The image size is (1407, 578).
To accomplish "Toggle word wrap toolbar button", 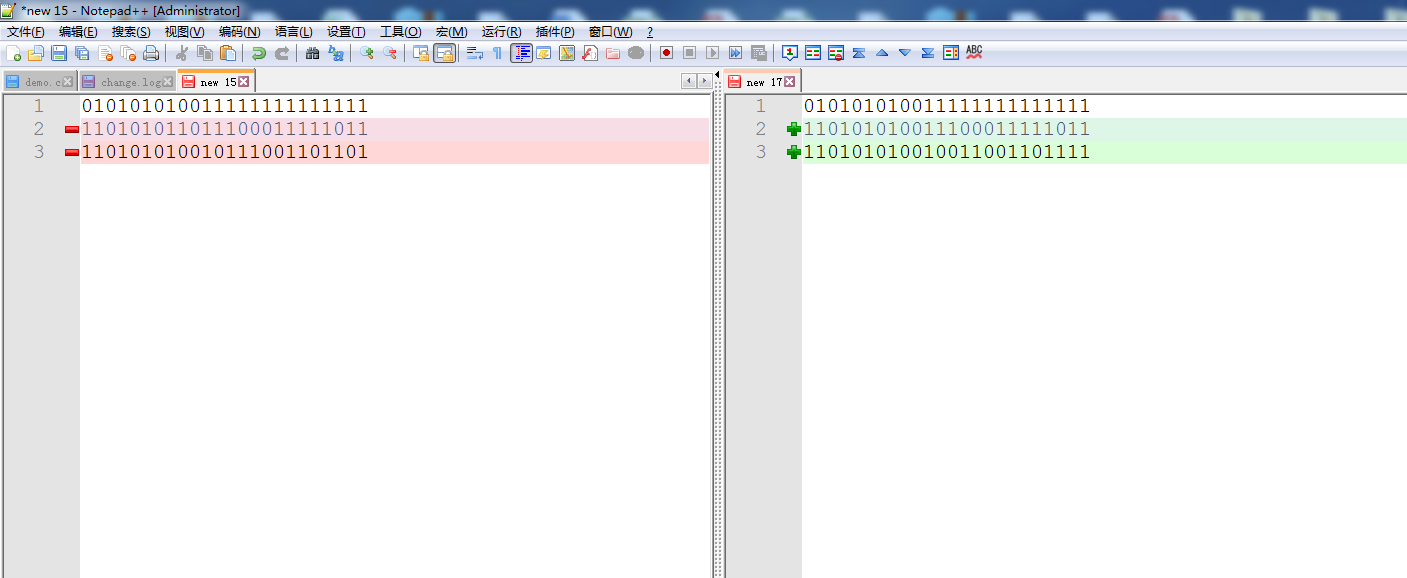I will point(475,53).
